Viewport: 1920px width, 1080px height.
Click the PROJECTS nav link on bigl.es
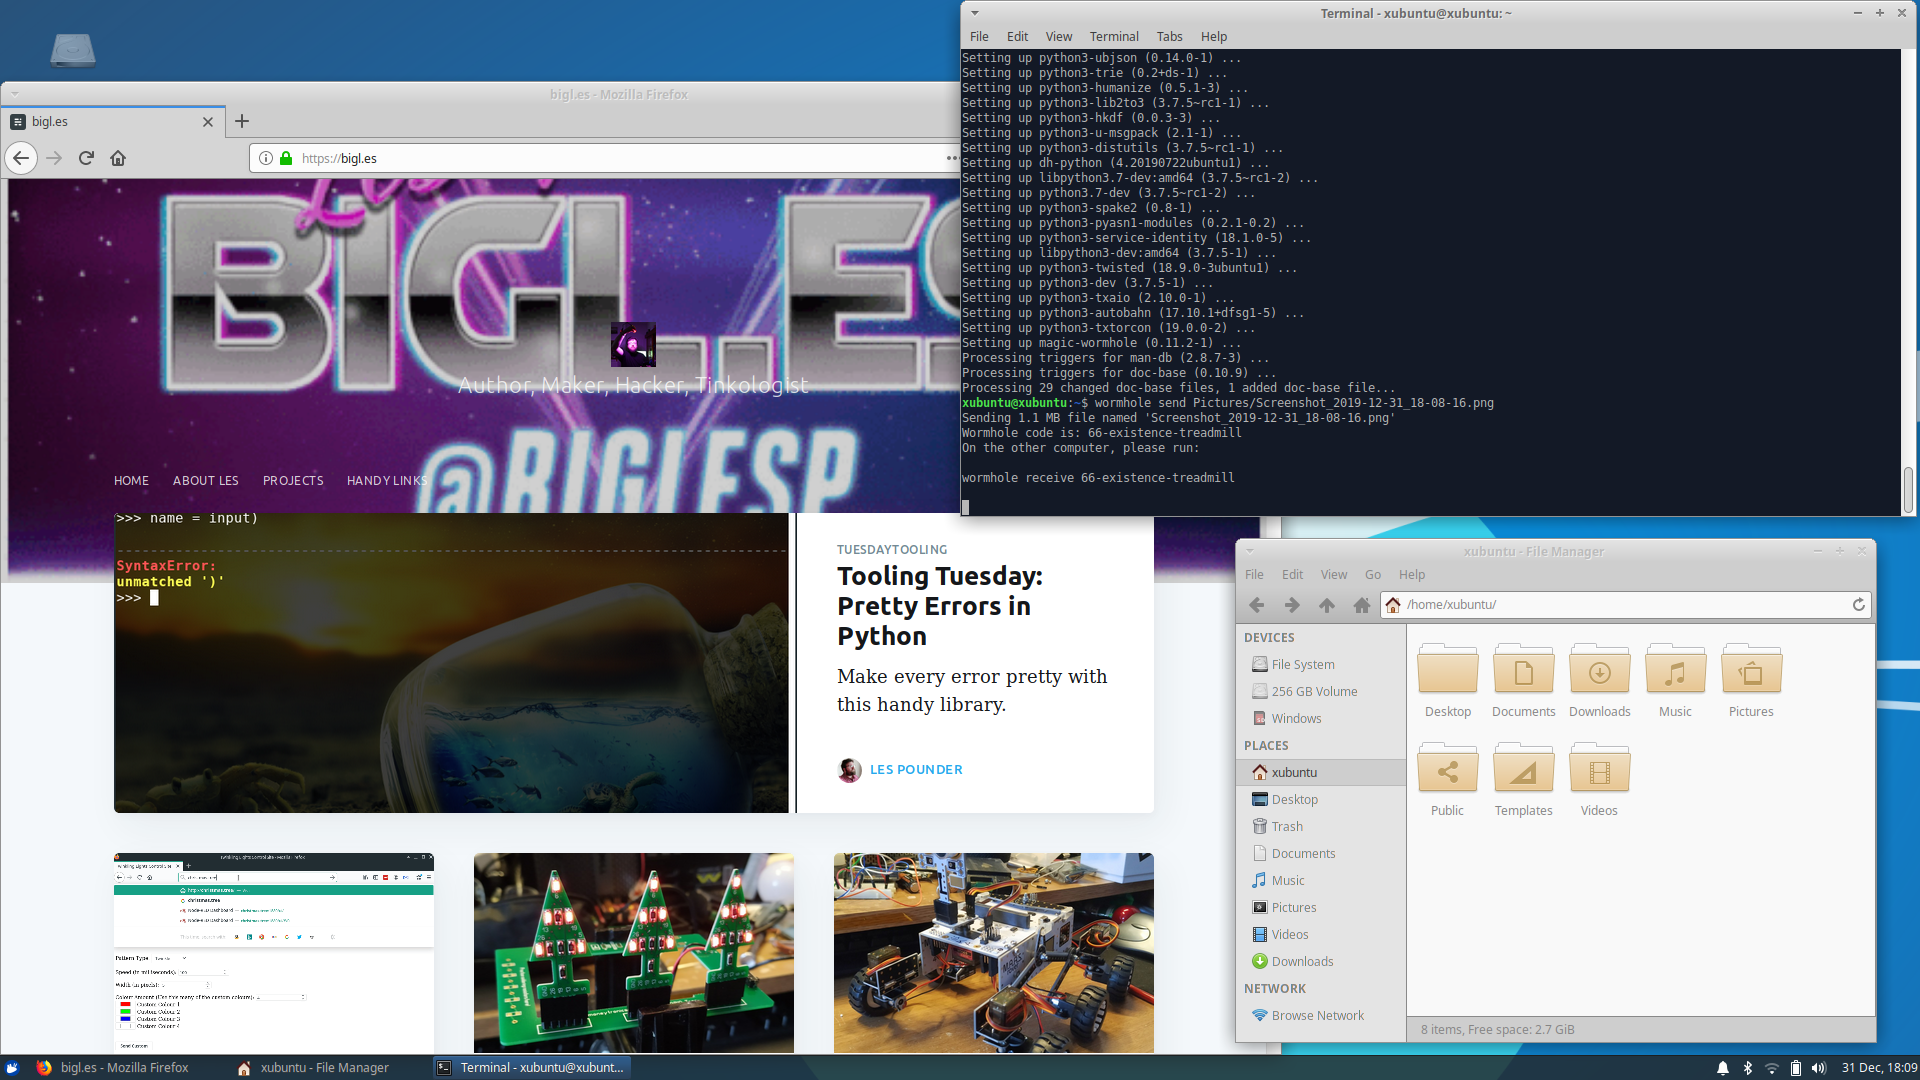pyautogui.click(x=293, y=479)
